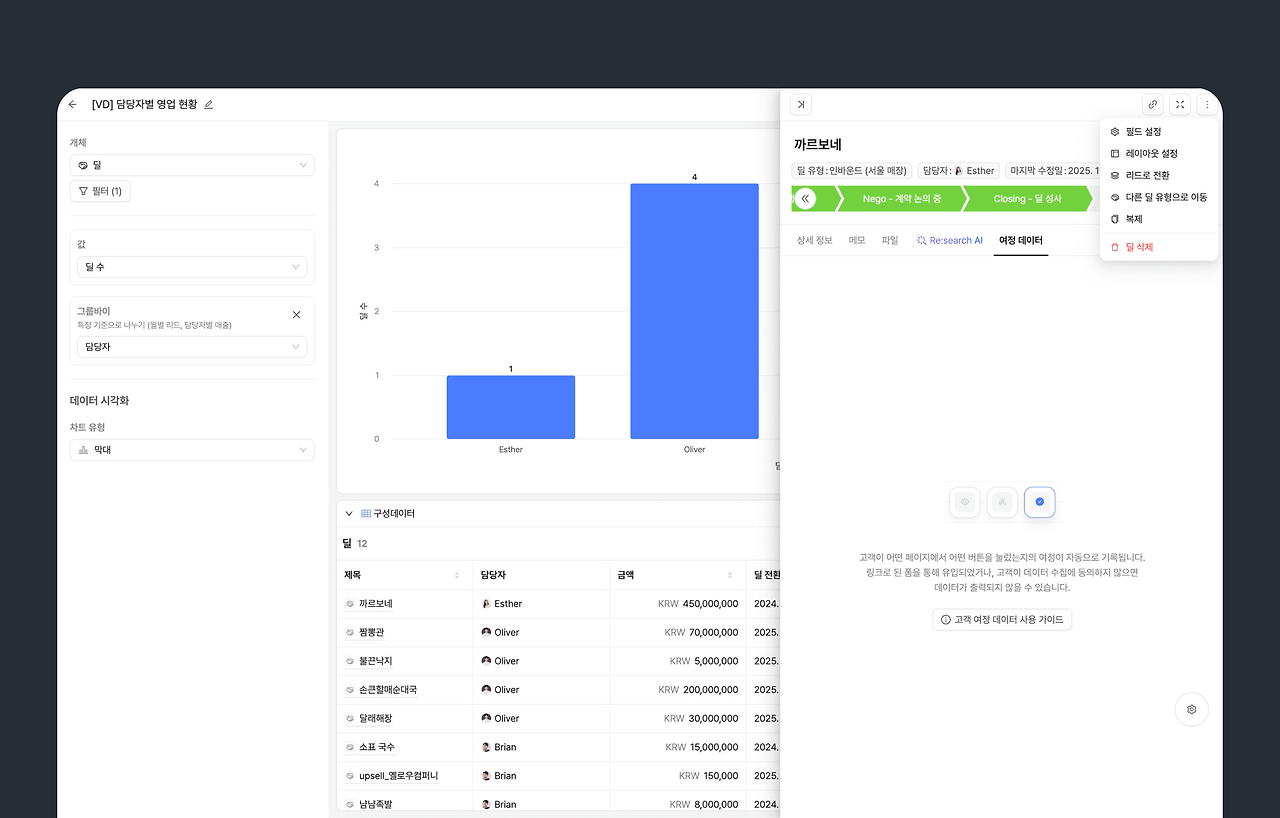The height and width of the screenshot is (818, 1280).
Task: Click the deal icon beside 짬뽕관
Action: click(x=350, y=632)
